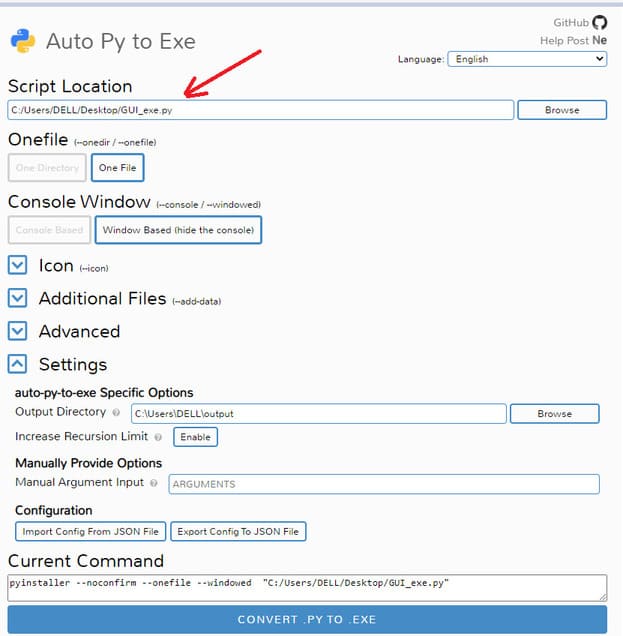623x636 pixels.
Task: Click the Increase Recursion Limit help icon
Action: [x=158, y=437]
